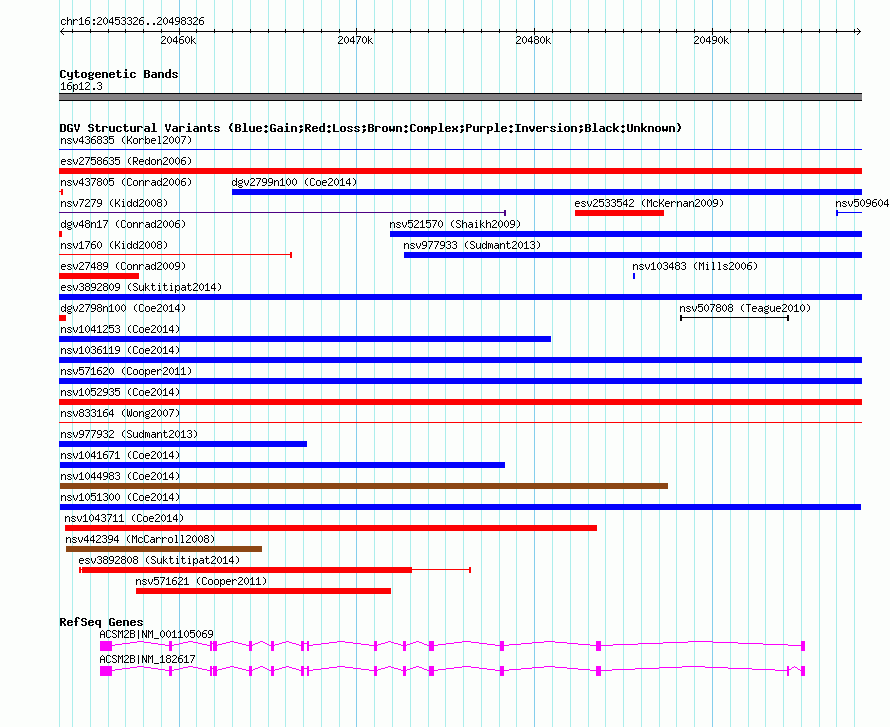
Task: Click the nsv436835 (Korbel2007) variant label
Action: [x=126, y=140]
